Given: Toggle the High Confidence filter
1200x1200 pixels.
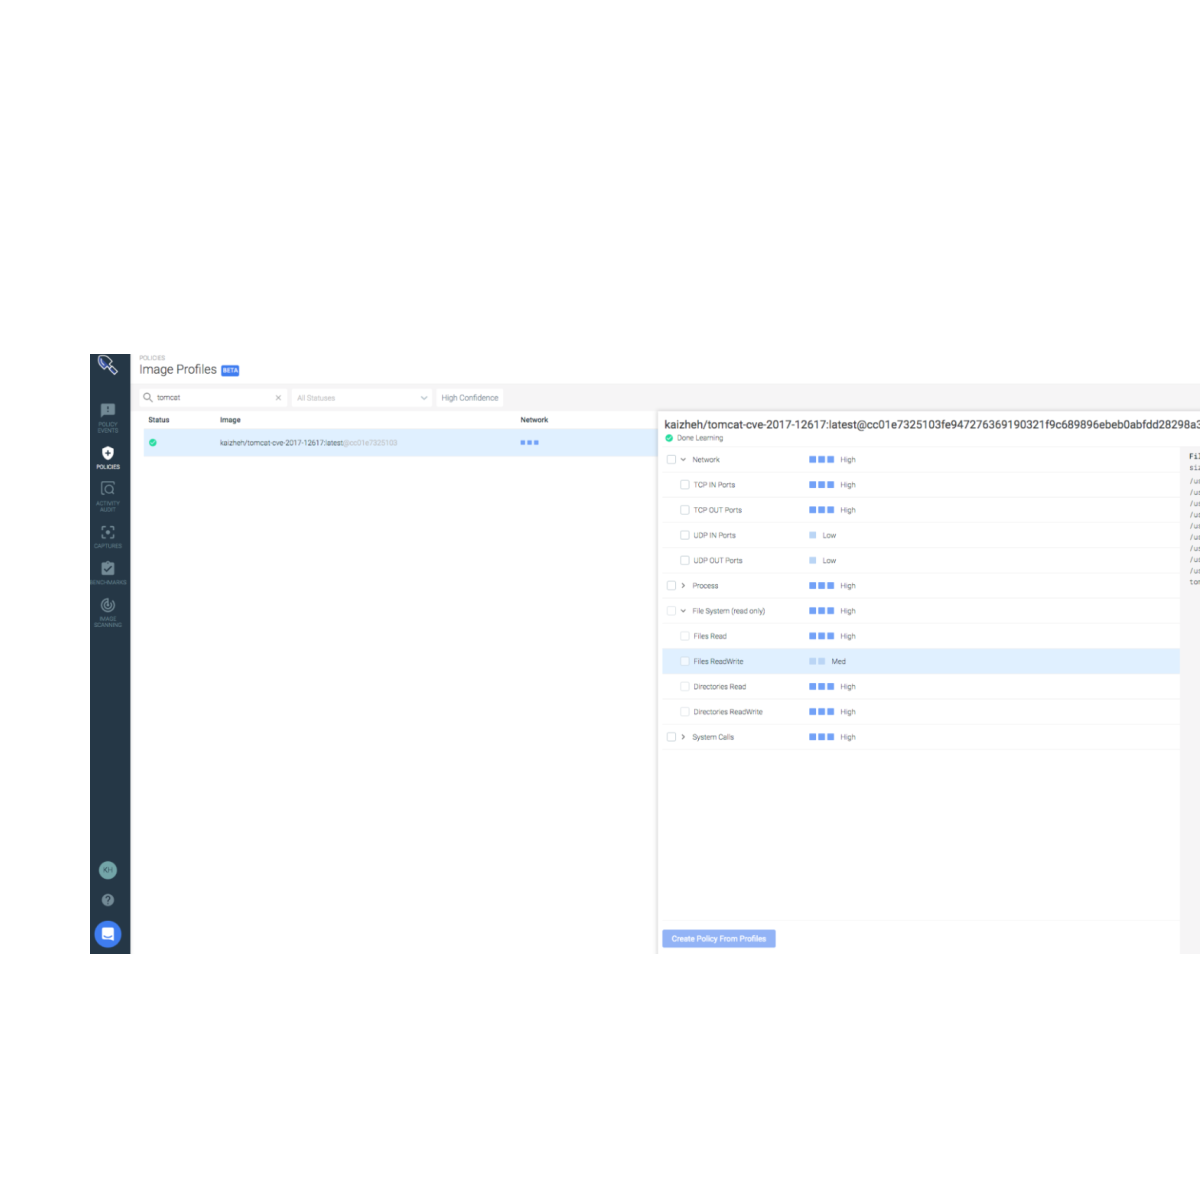Looking at the screenshot, I should (469, 397).
